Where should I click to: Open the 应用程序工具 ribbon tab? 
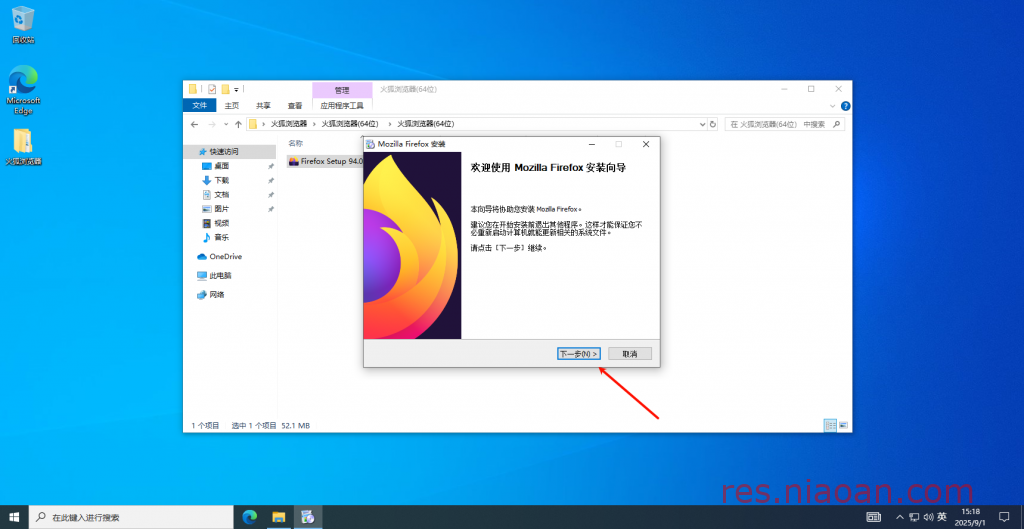point(342,105)
